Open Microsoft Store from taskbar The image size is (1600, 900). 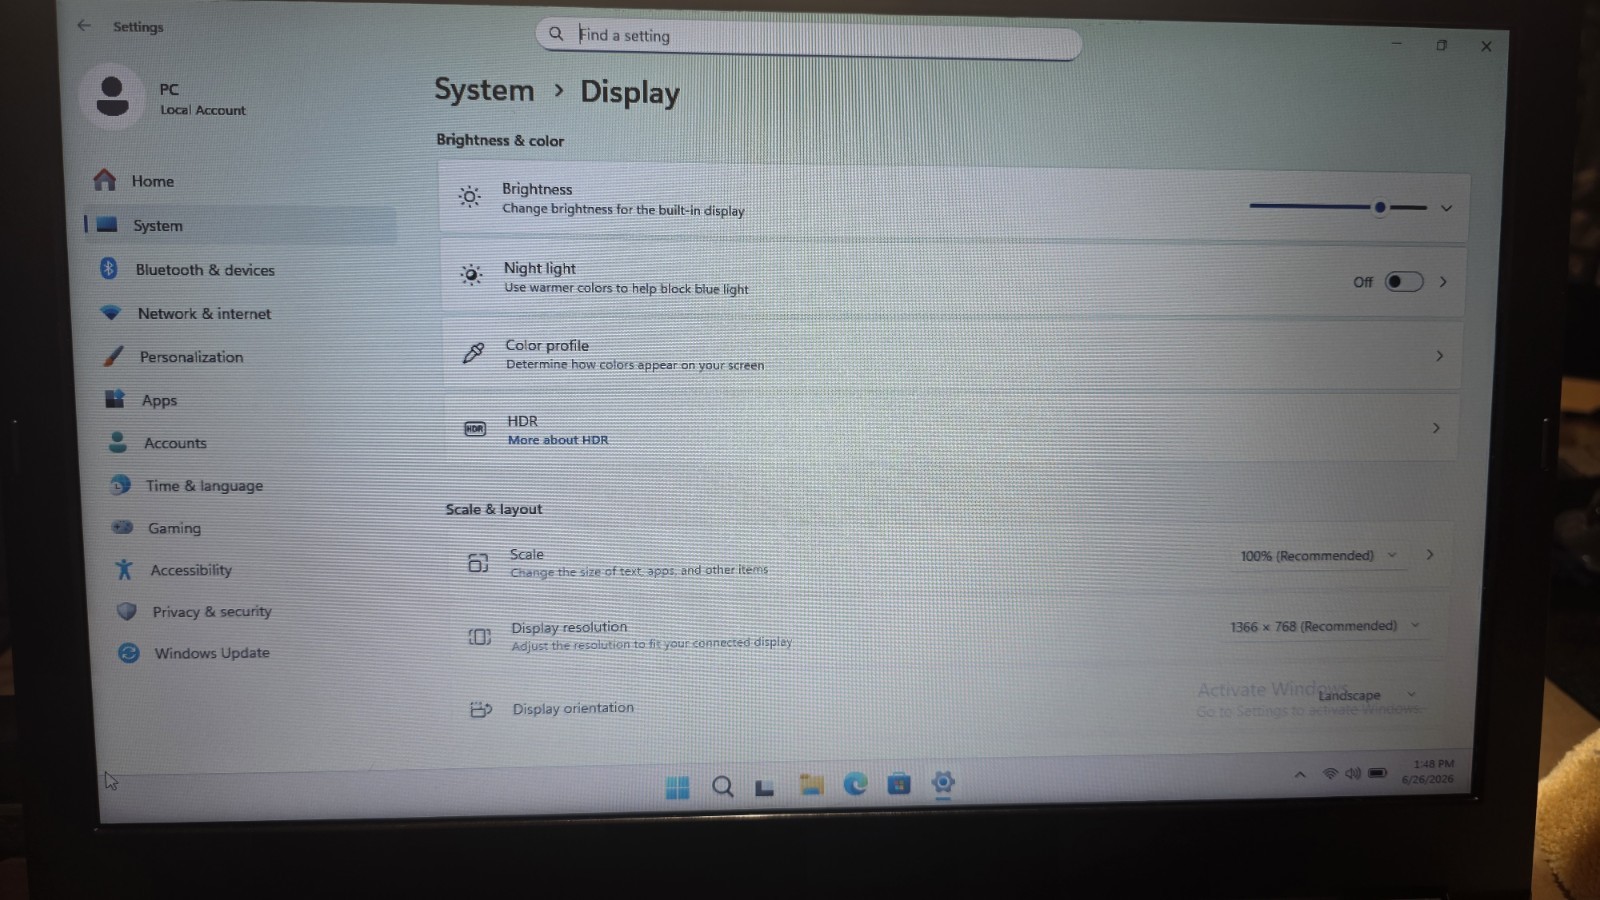pos(899,784)
